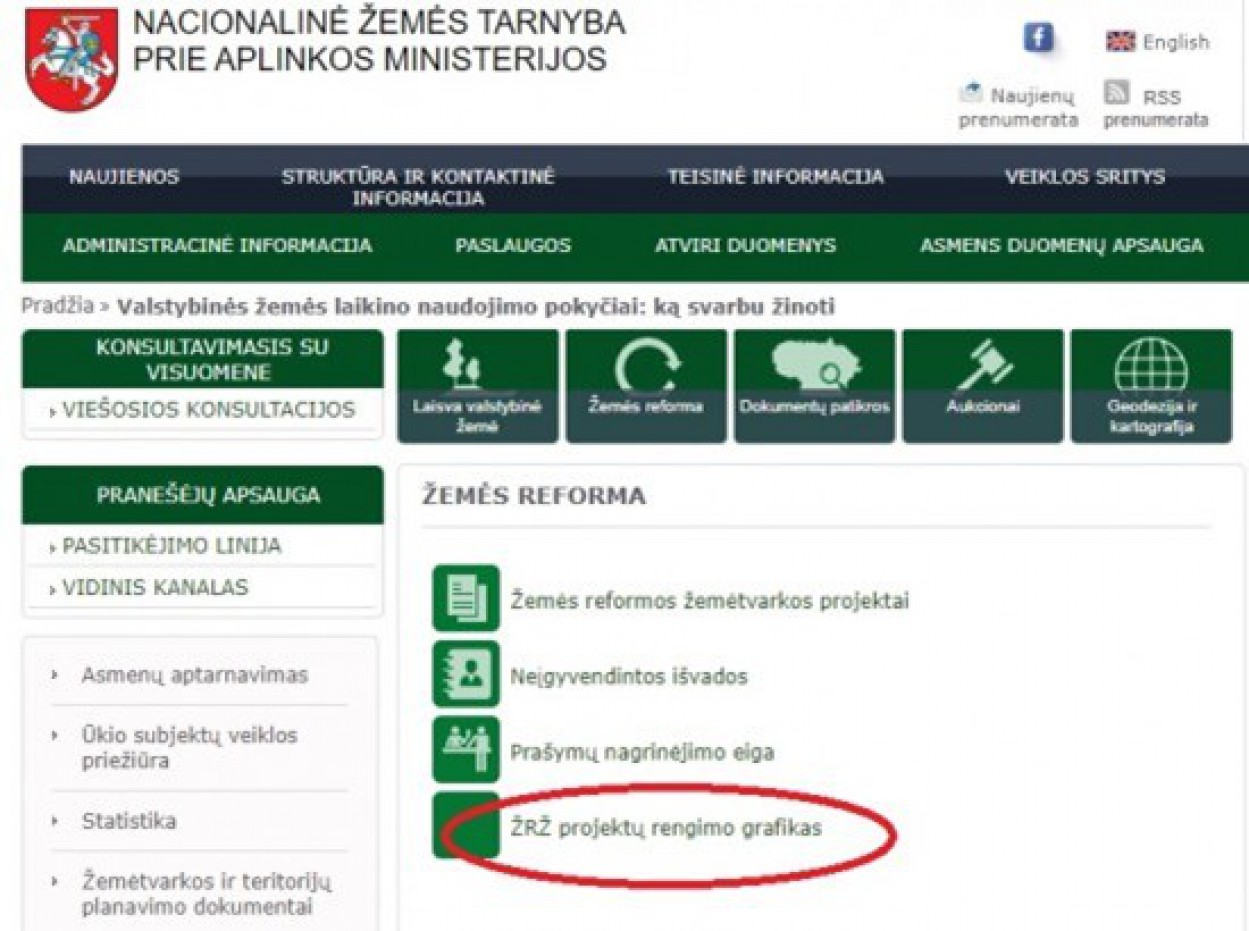The height and width of the screenshot is (931, 1249).
Task: Open the Paslaugos menu item
Action: (x=513, y=246)
